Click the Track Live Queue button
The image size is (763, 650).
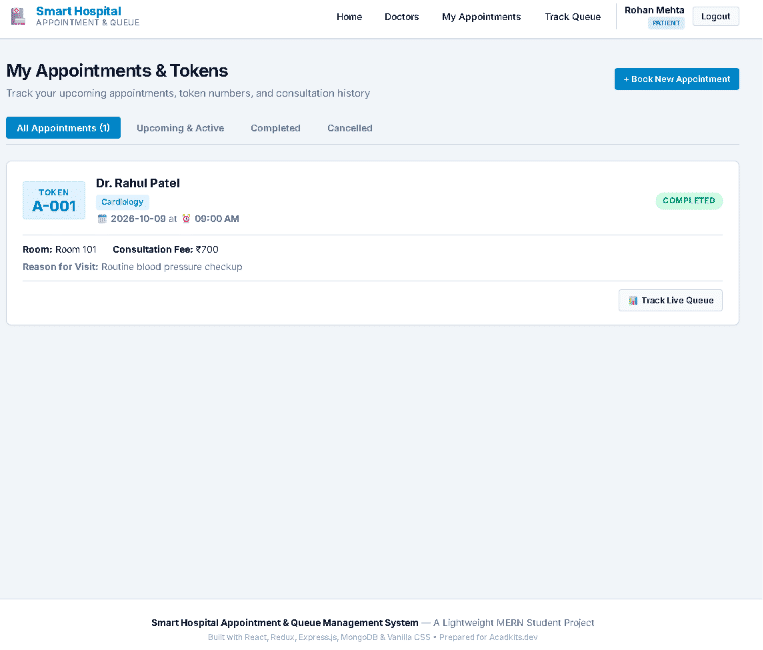(x=670, y=300)
